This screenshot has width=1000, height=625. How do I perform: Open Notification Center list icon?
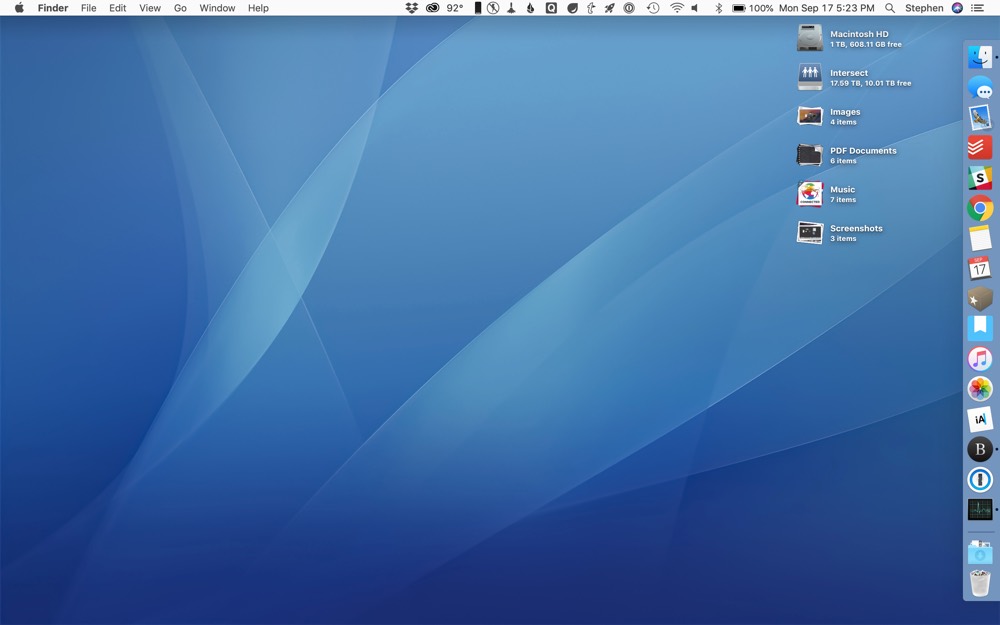click(977, 8)
